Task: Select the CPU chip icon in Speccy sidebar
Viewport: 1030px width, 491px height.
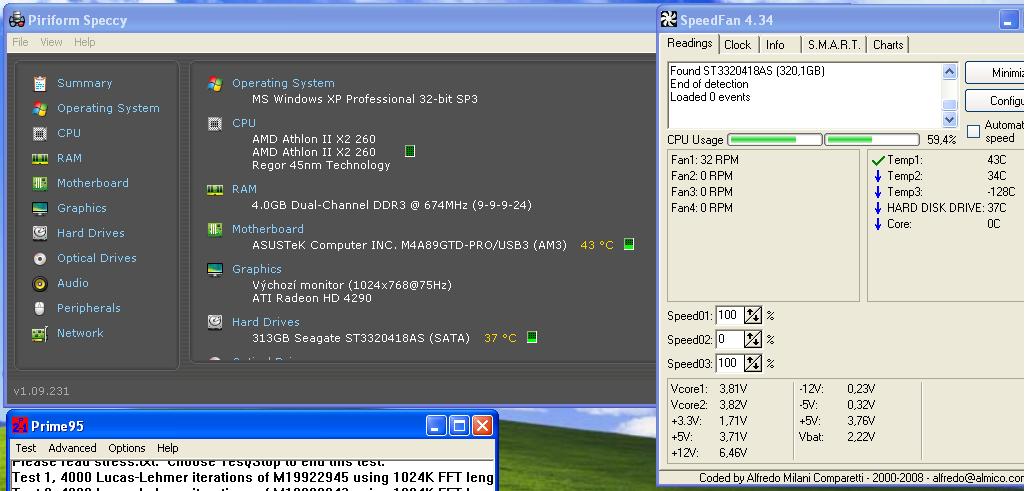Action: pyautogui.click(x=40, y=133)
